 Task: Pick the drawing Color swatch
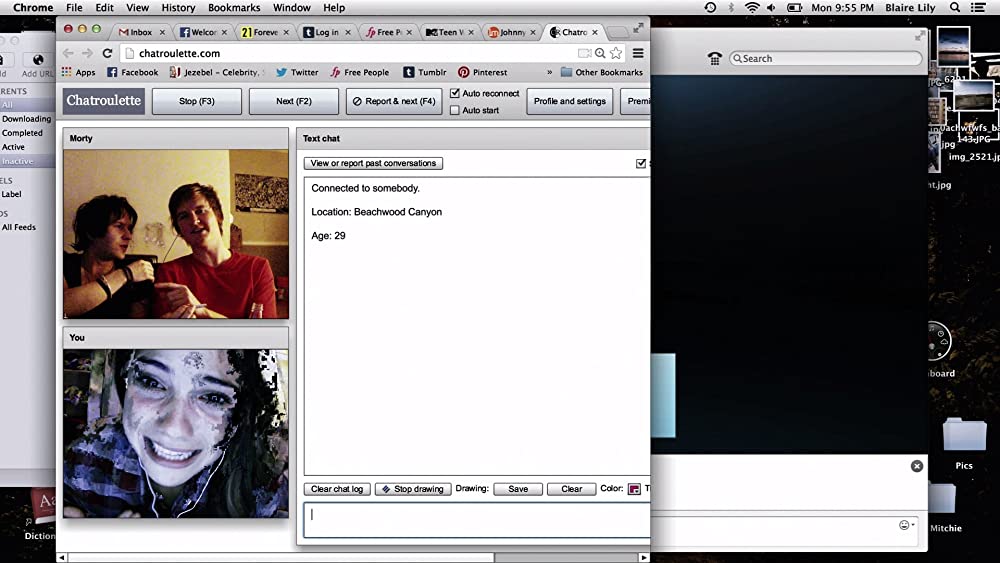(x=633, y=489)
